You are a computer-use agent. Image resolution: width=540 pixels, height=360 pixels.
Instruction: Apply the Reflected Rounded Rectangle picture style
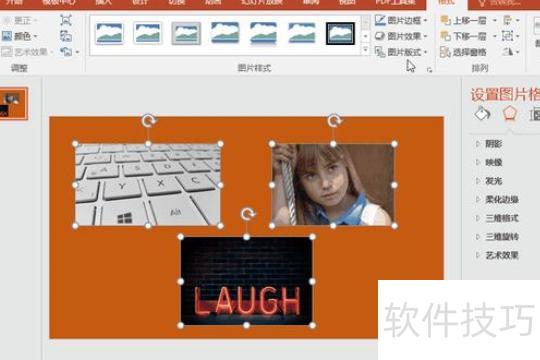(263, 33)
